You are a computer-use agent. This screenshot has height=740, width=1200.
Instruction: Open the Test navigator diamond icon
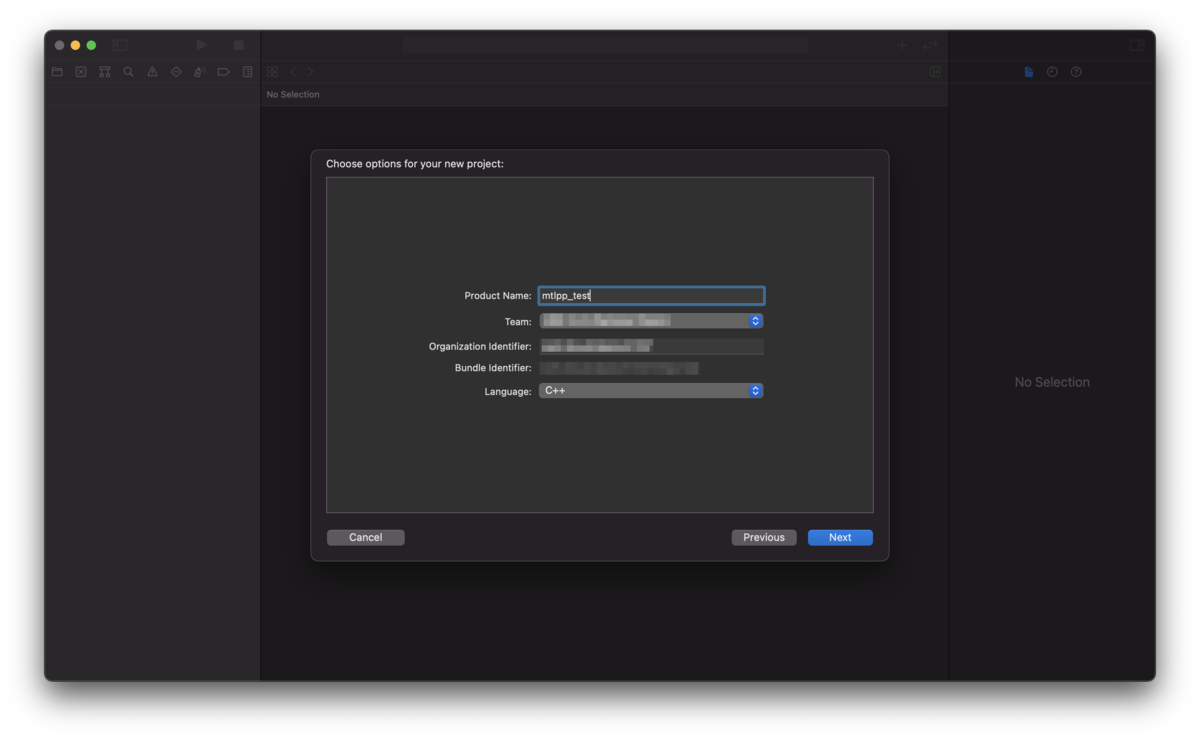pos(176,72)
